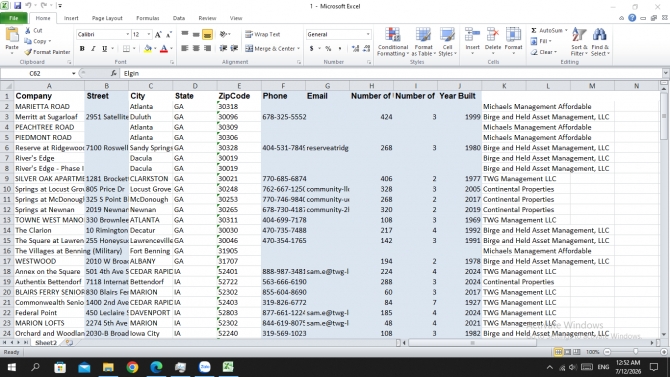
Task: Switch to the Formulas tab
Action: coord(147,18)
